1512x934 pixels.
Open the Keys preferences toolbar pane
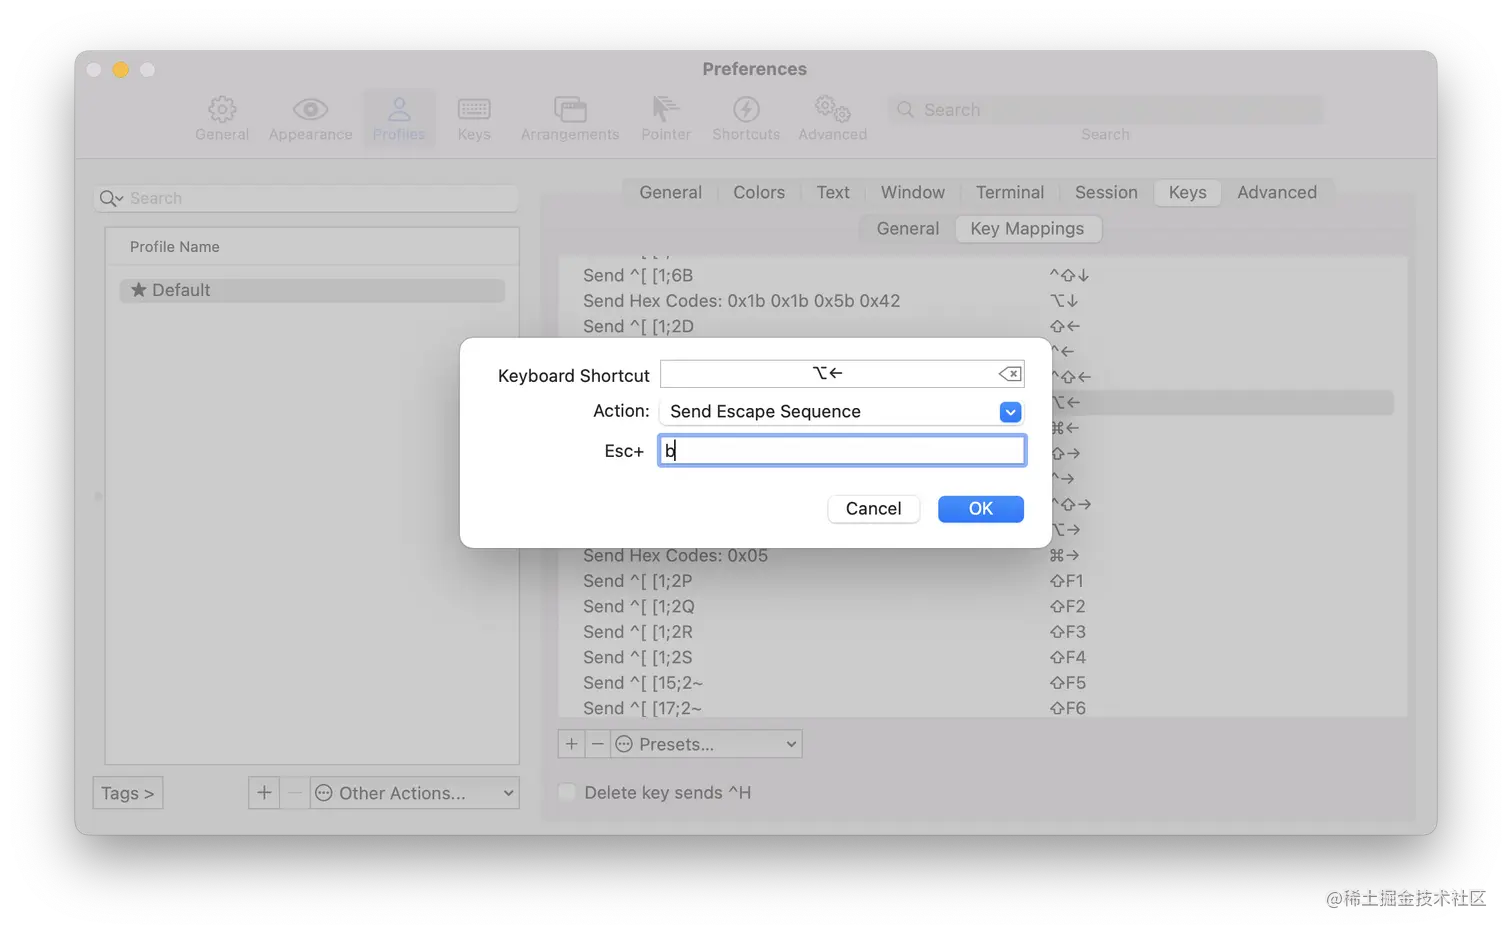pyautogui.click(x=474, y=119)
